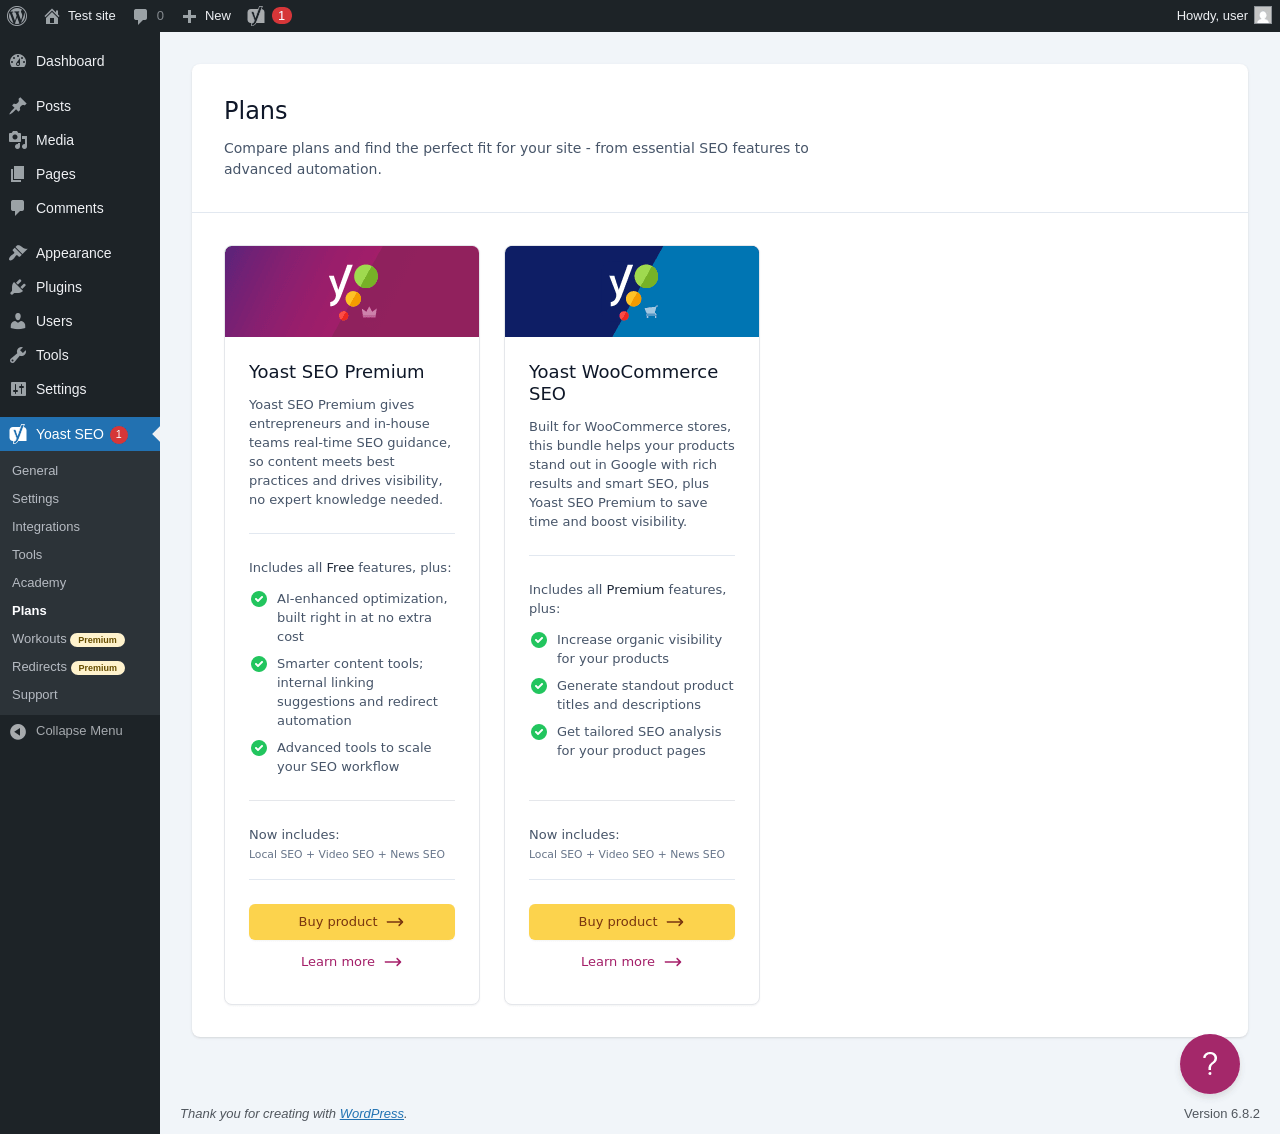Screen dimensions: 1280x1134
Task: Click the user avatar next to Howdy
Action: [x=1263, y=15]
